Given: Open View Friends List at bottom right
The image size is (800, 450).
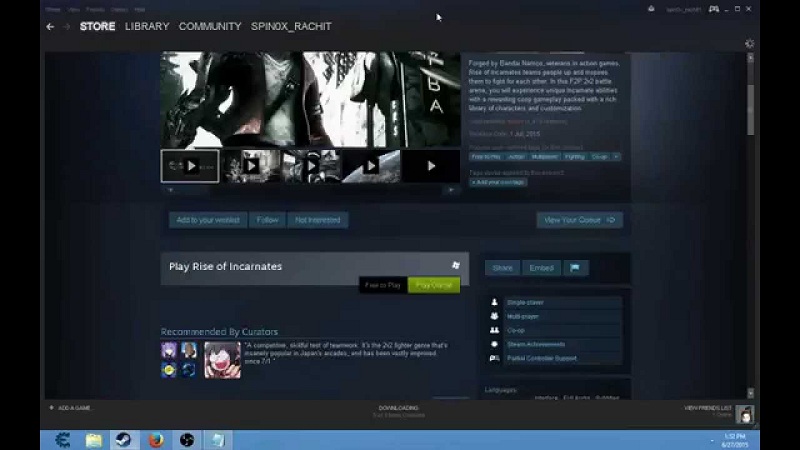Looking at the screenshot, I should pyautogui.click(x=708, y=408).
